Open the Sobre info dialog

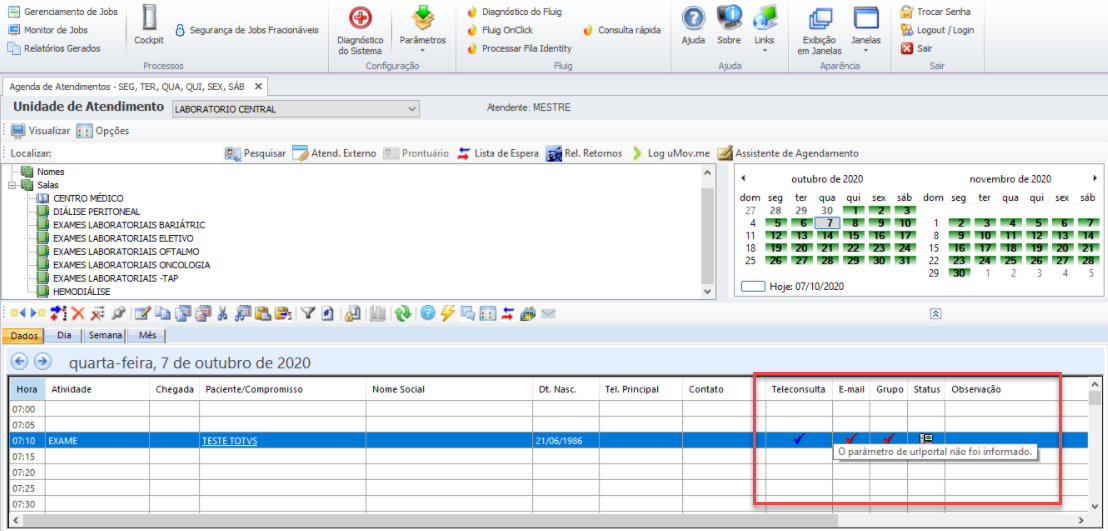[x=729, y=26]
